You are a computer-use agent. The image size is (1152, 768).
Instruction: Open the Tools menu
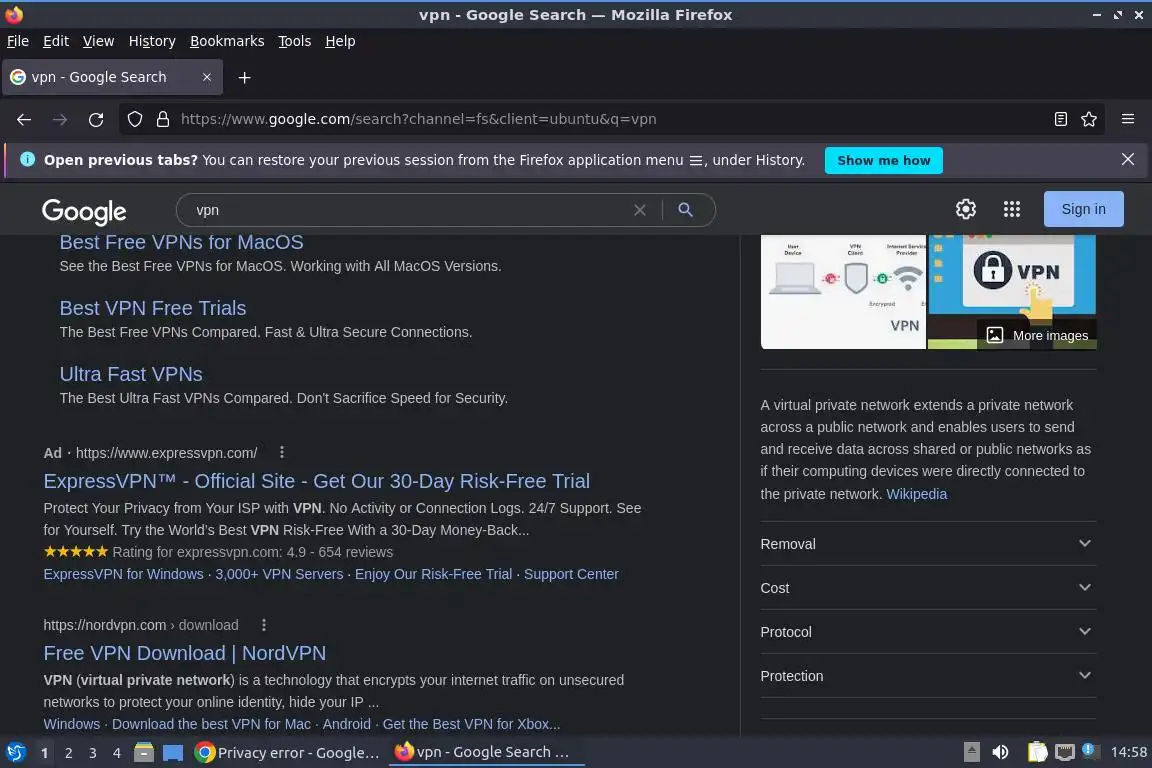[295, 41]
